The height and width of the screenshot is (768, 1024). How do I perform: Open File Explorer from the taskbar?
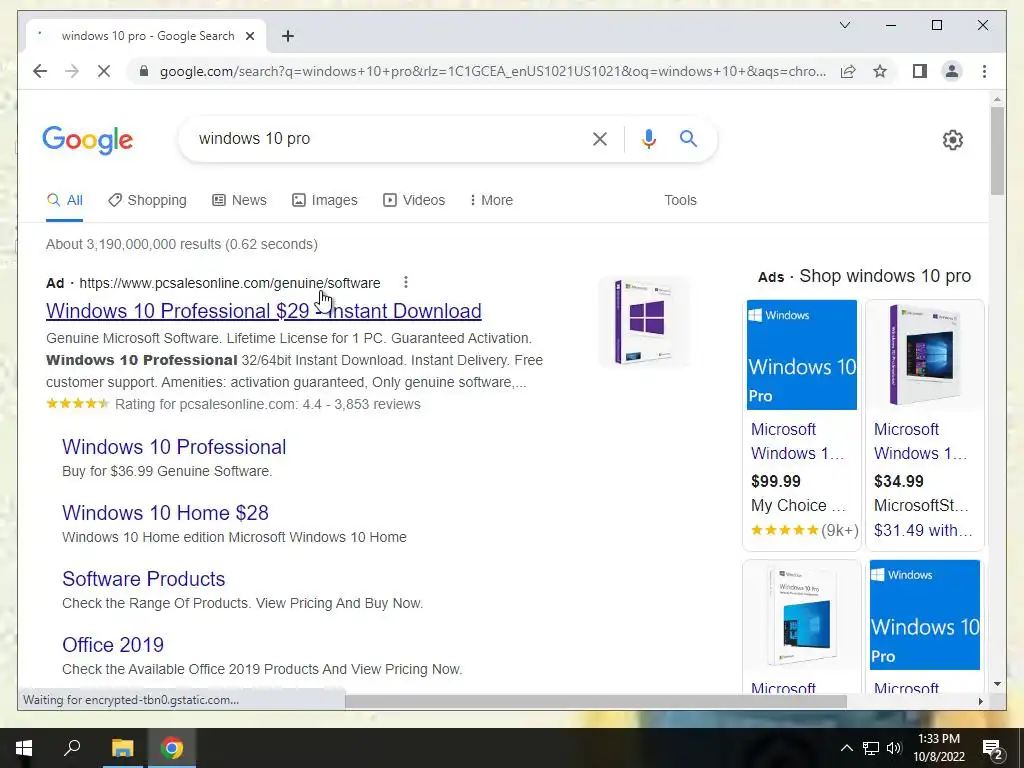[x=122, y=748]
